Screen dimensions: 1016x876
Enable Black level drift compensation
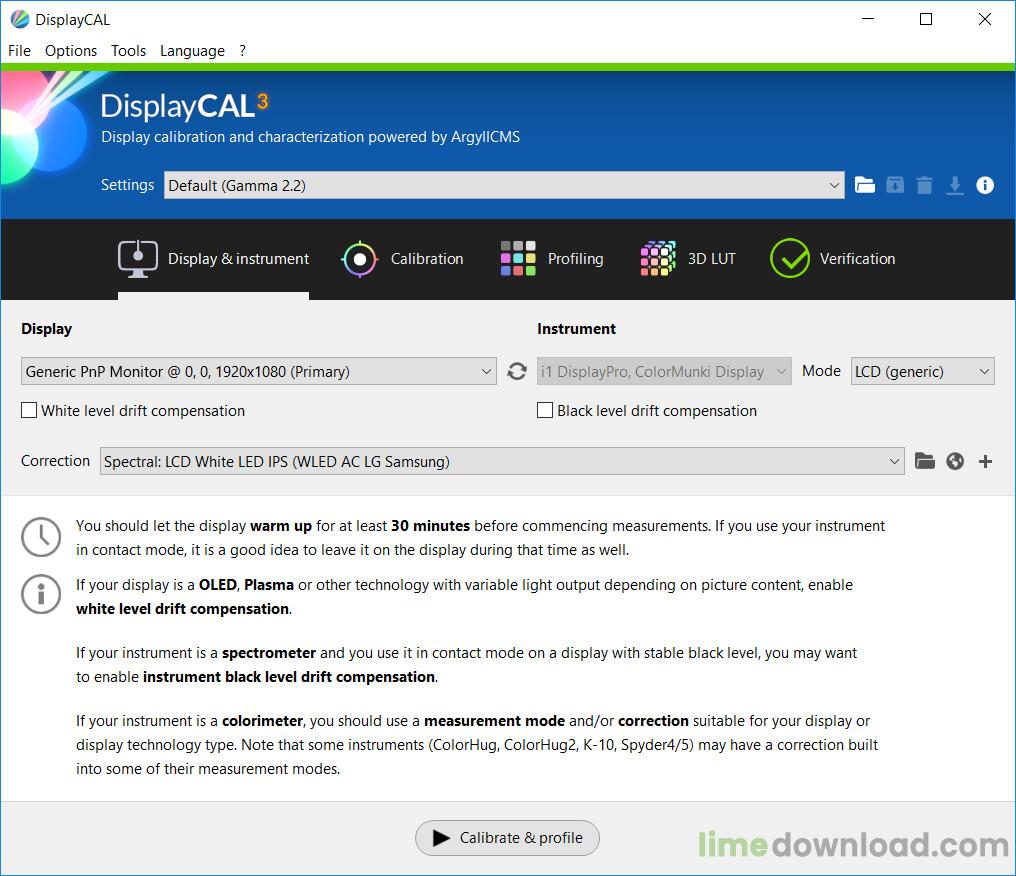[545, 410]
